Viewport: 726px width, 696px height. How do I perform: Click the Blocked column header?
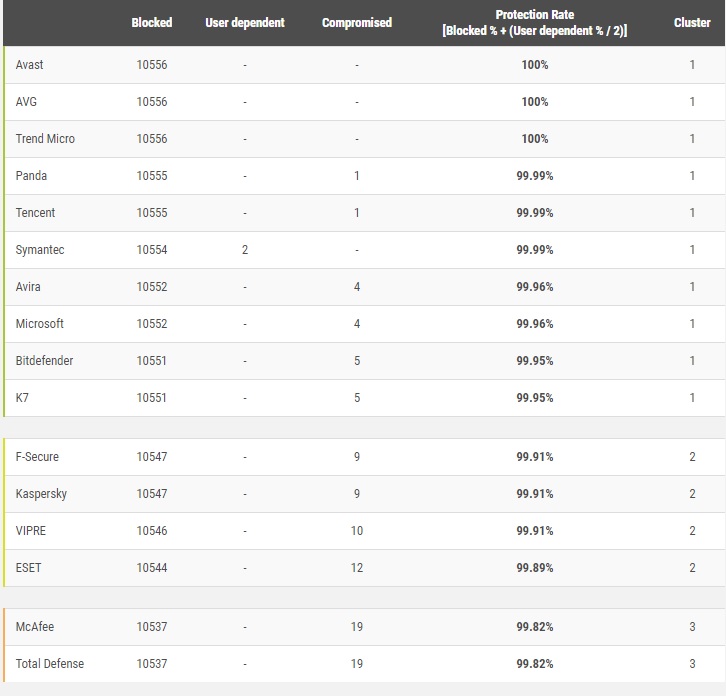coord(151,23)
